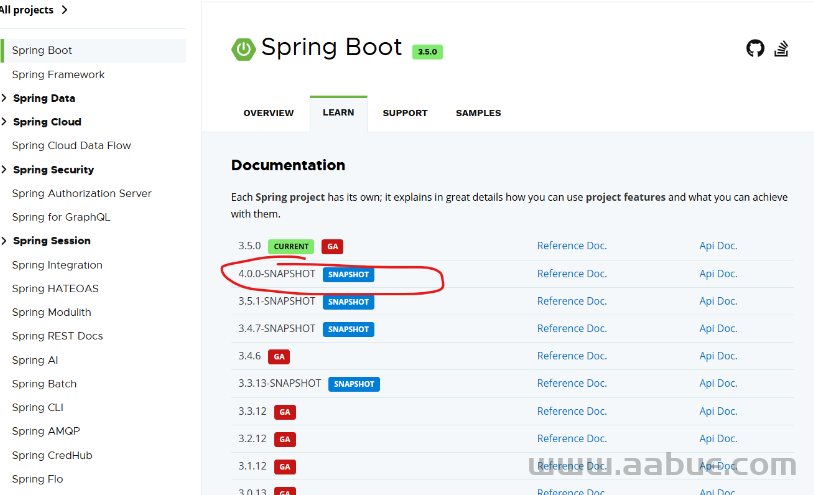Image resolution: width=814 pixels, height=495 pixels.
Task: Open Spring HATEOAS project
Action: pyautogui.click(x=55, y=288)
